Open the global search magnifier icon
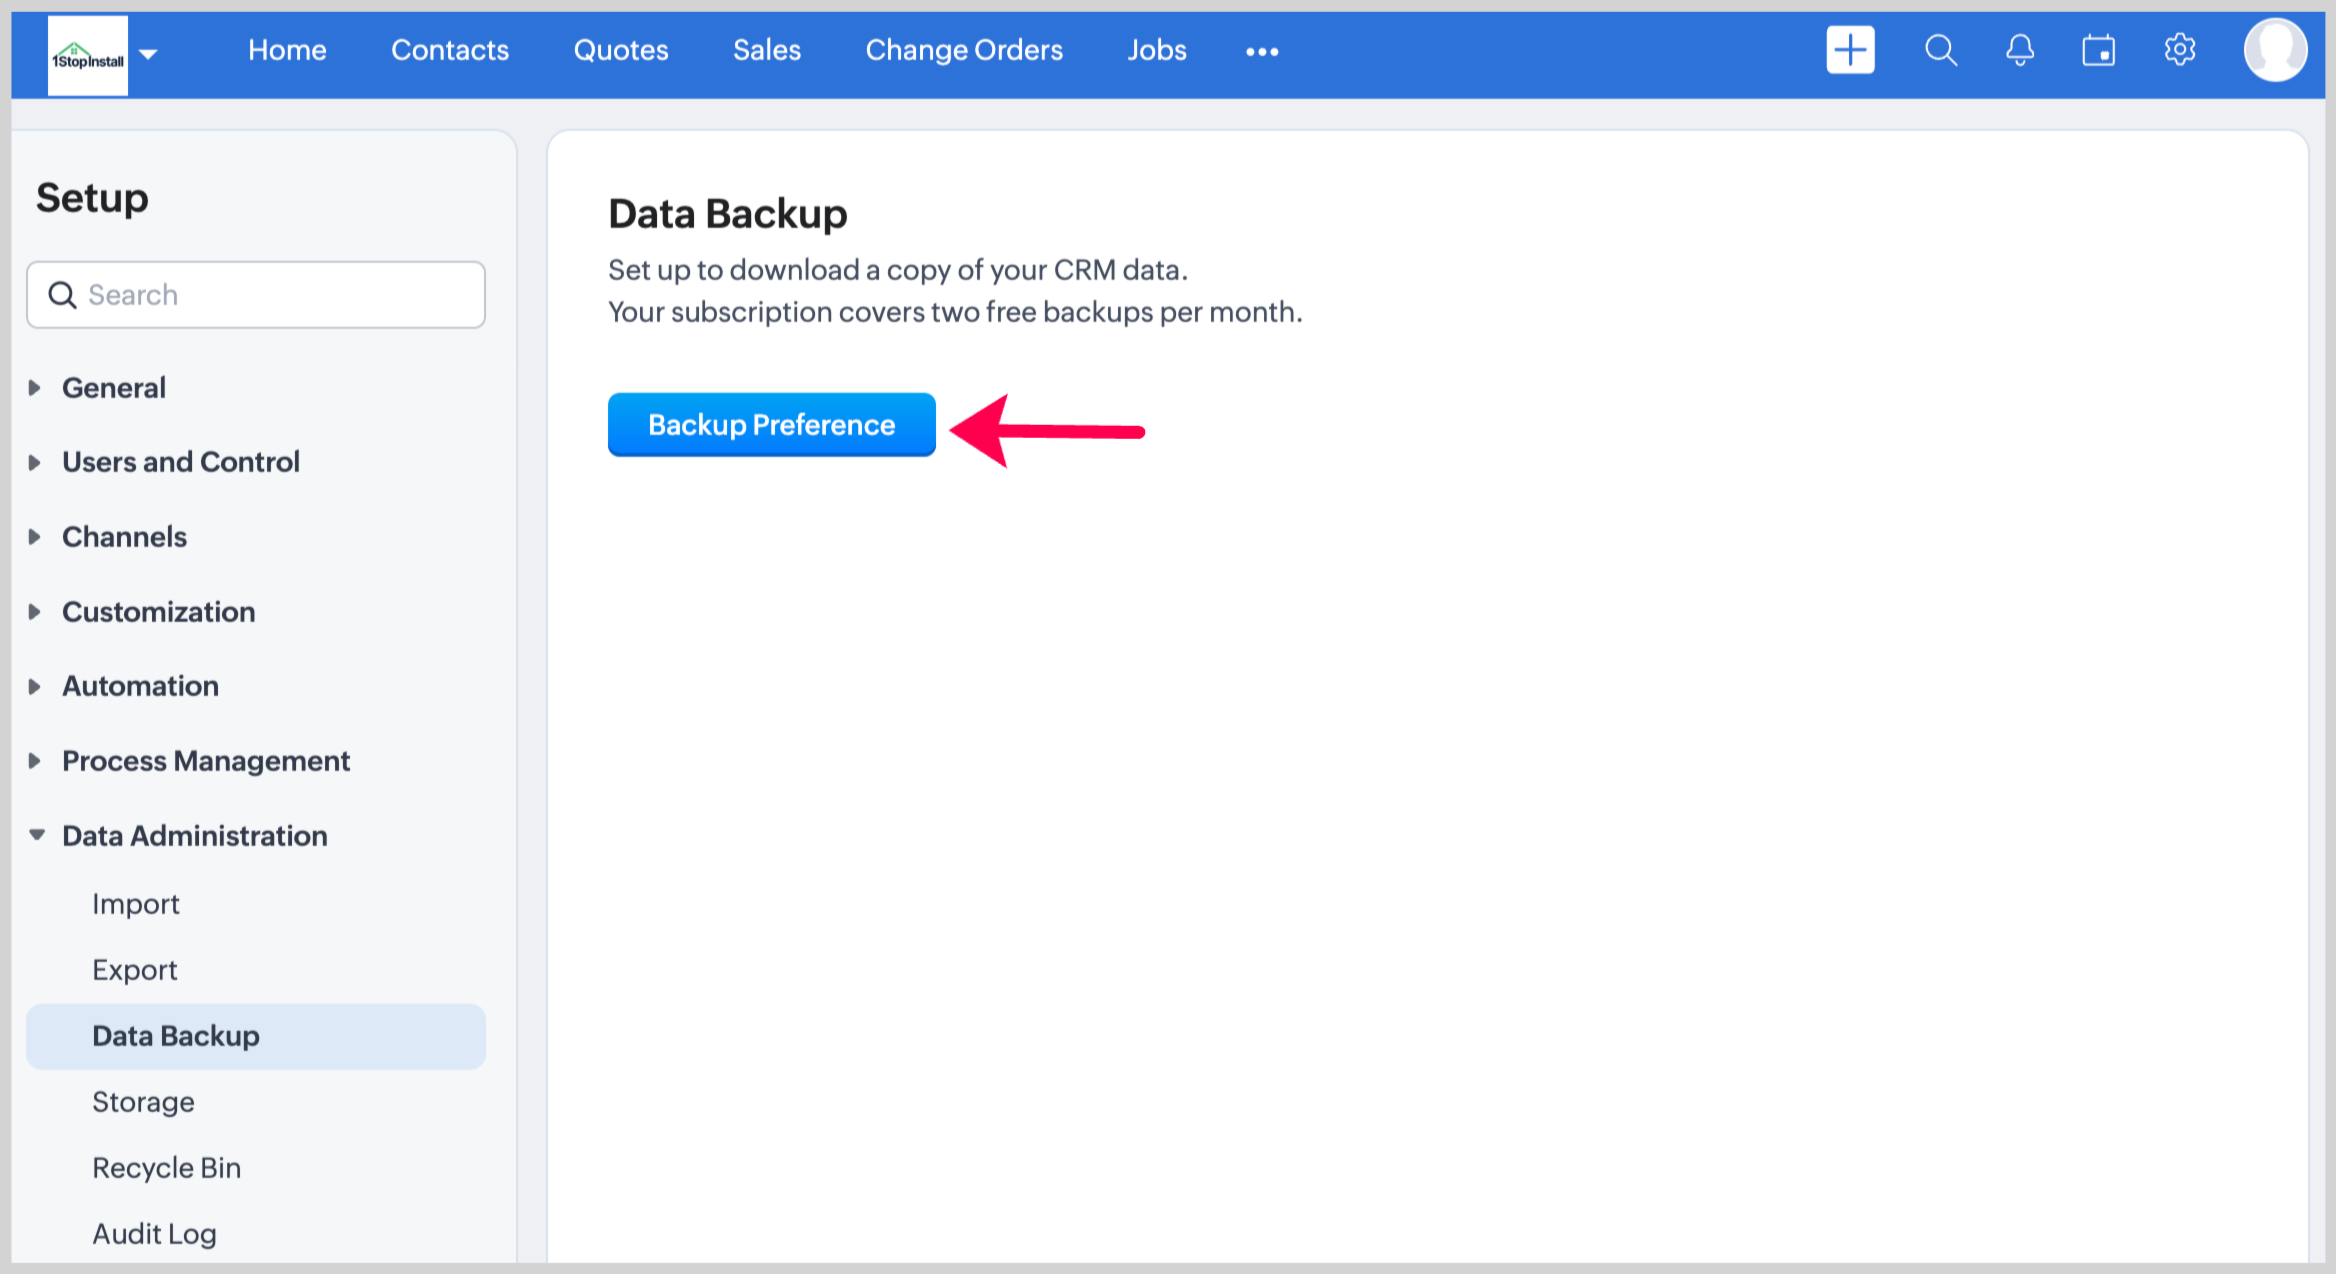 [x=1940, y=50]
